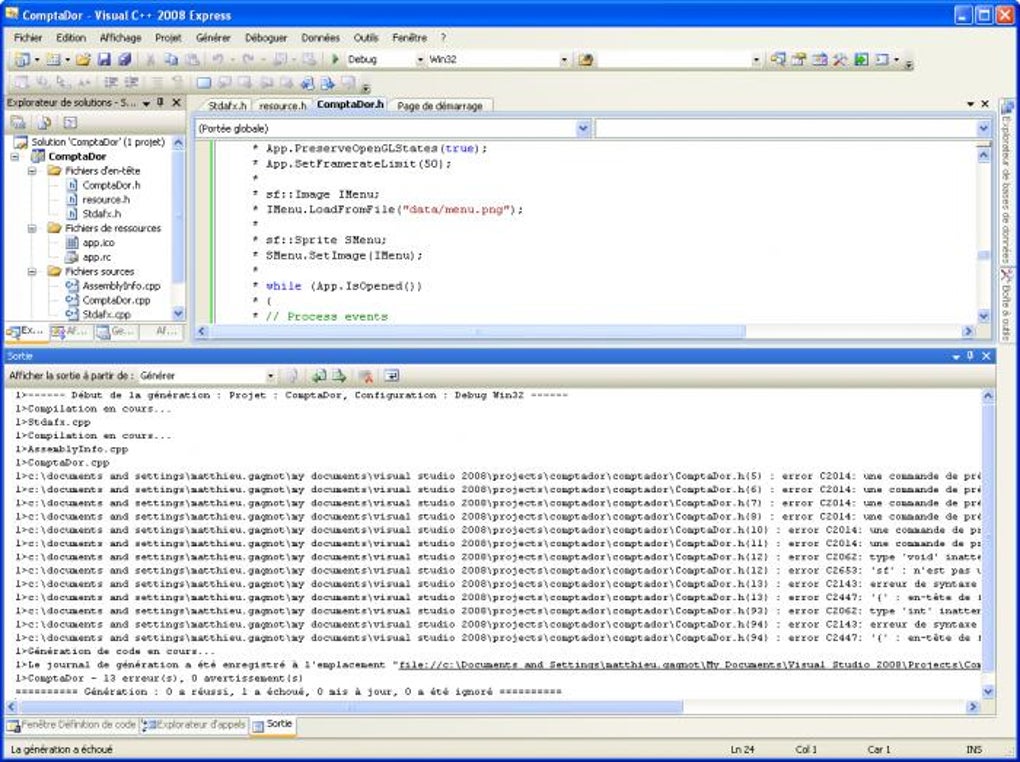Open the Outils menu
Image resolution: width=1020 pixels, height=762 pixels.
click(366, 38)
